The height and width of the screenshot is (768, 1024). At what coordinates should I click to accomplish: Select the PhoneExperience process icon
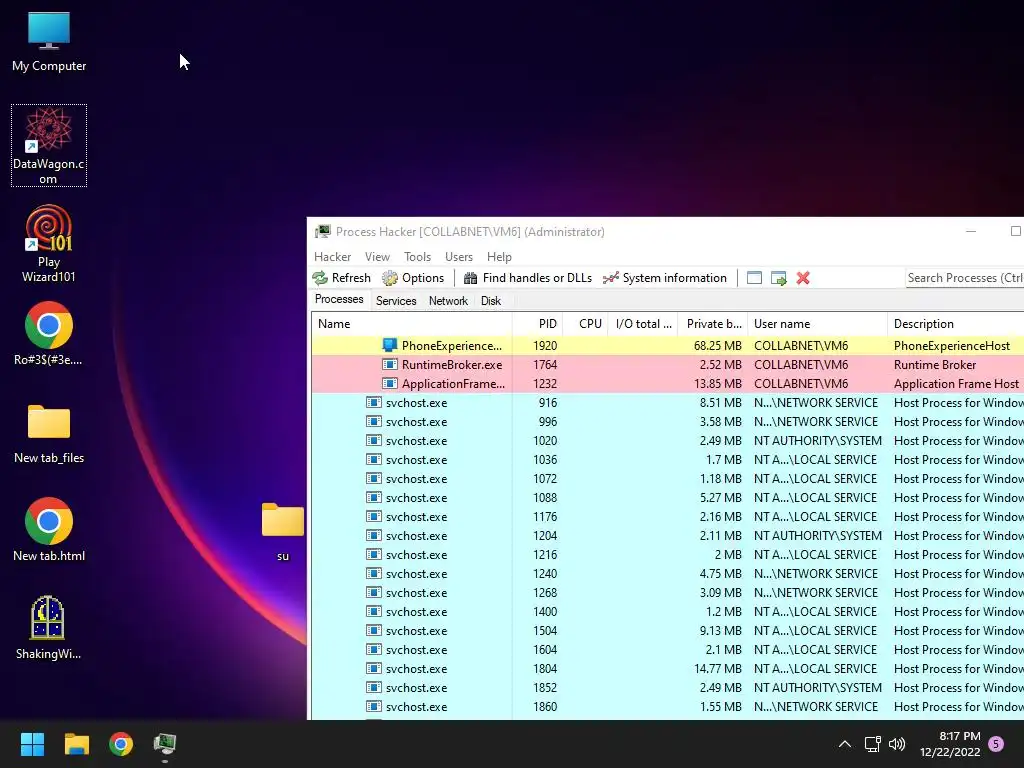390,345
